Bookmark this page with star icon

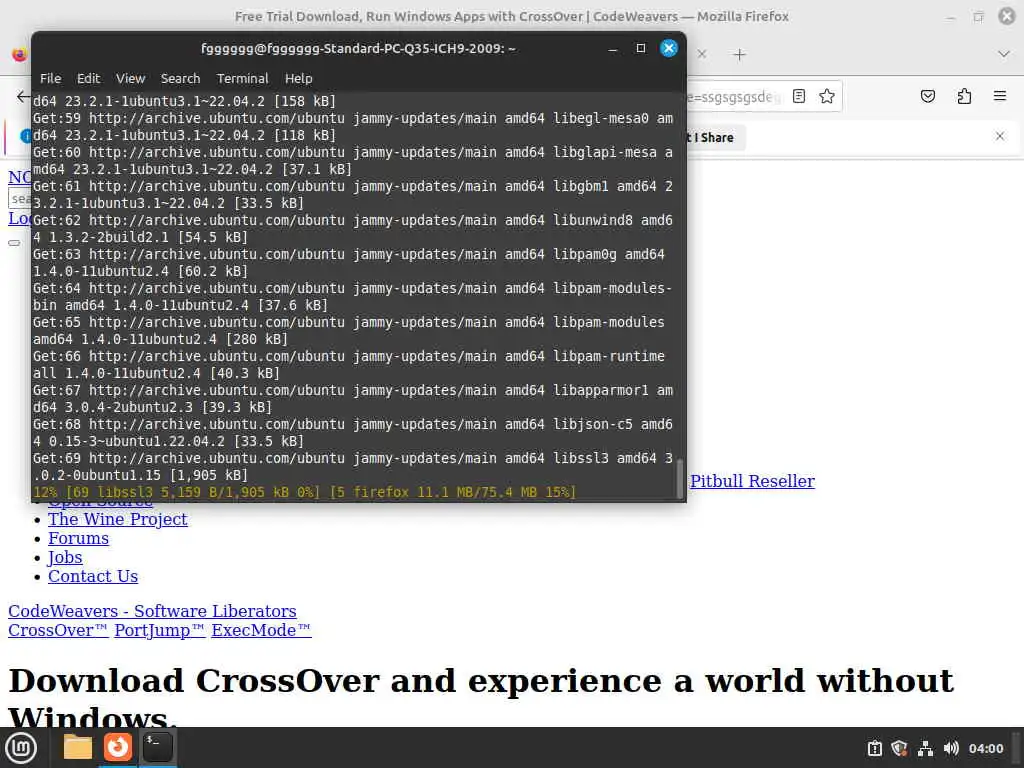827,97
